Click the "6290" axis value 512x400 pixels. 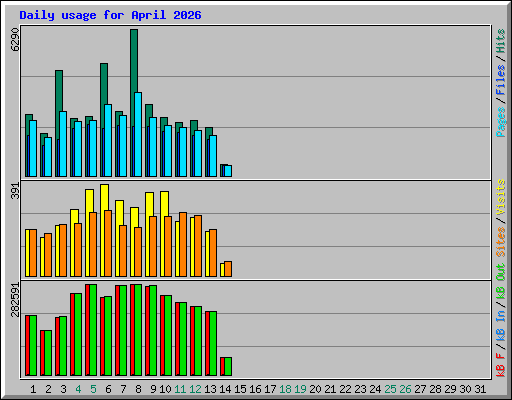coord(15,39)
